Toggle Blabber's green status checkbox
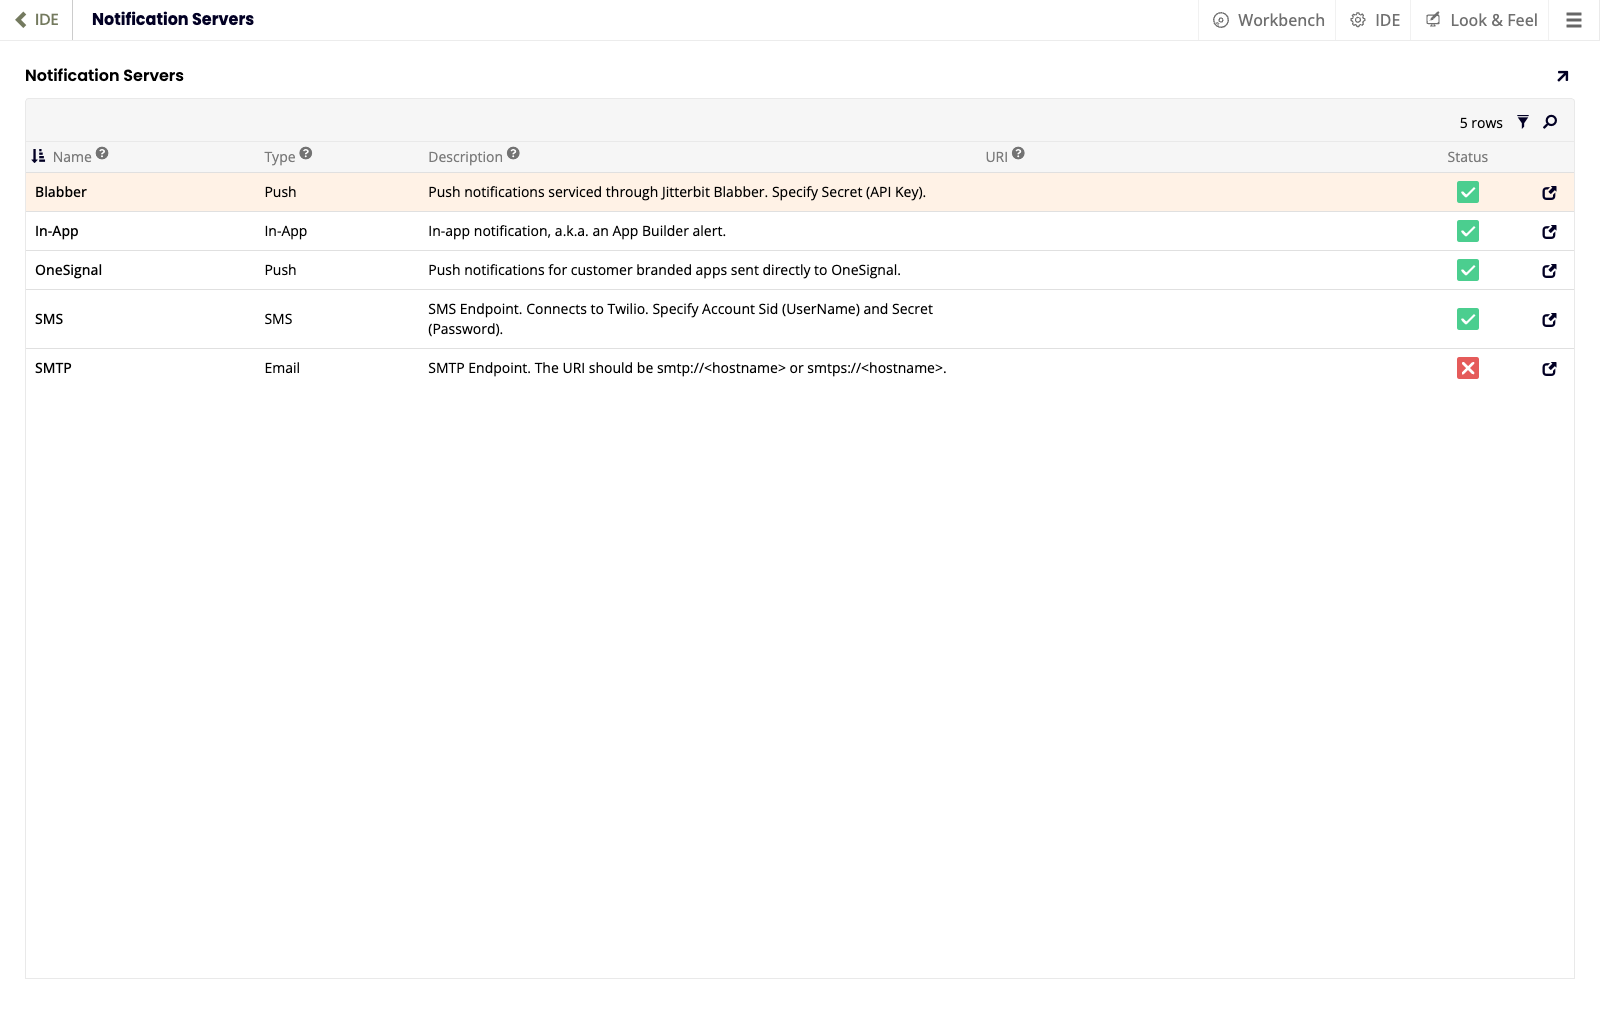1600x1024 pixels. (x=1467, y=192)
